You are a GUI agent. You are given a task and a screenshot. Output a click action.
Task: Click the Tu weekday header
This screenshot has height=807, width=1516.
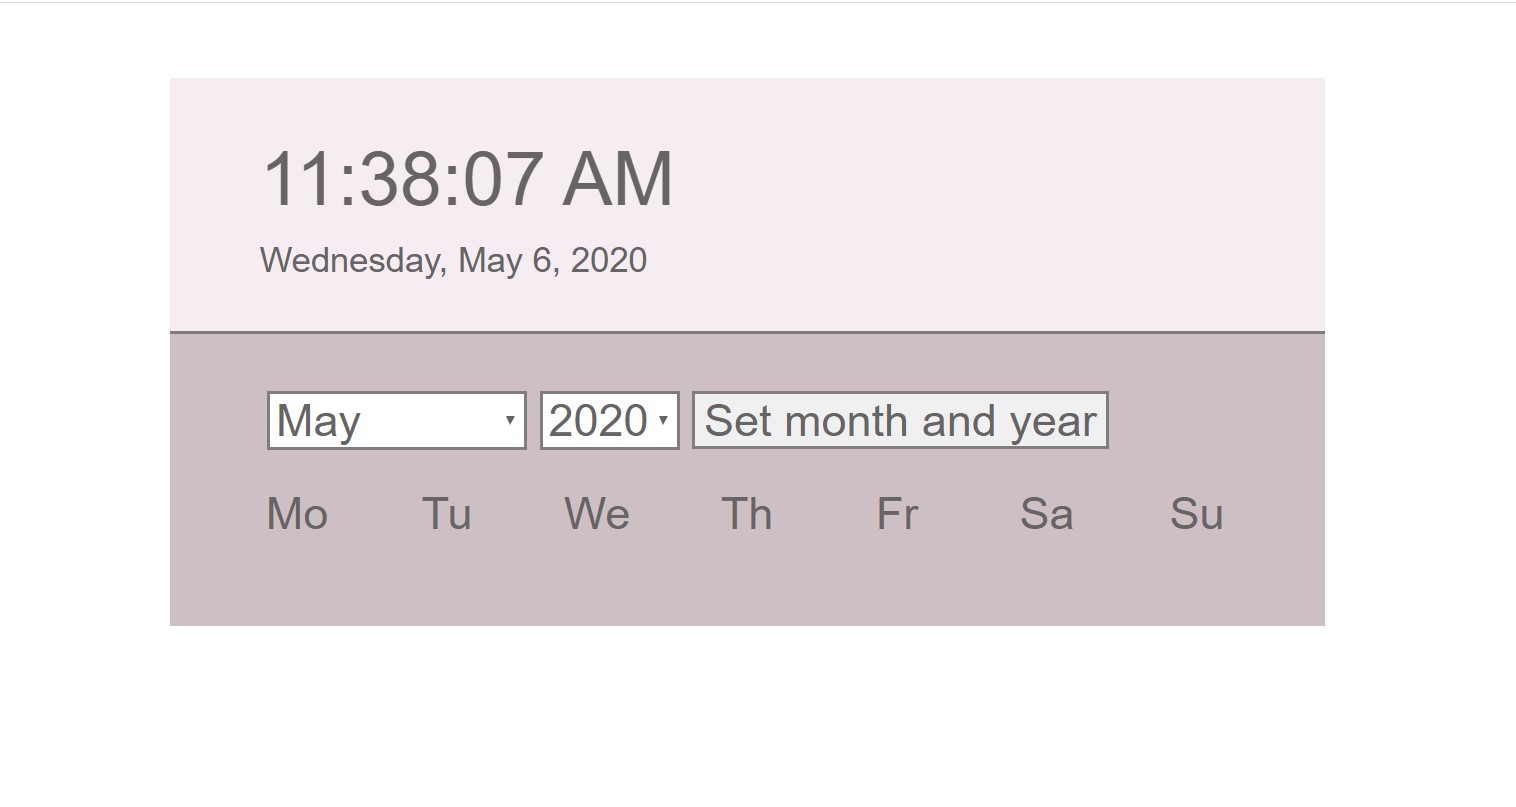[x=446, y=514]
